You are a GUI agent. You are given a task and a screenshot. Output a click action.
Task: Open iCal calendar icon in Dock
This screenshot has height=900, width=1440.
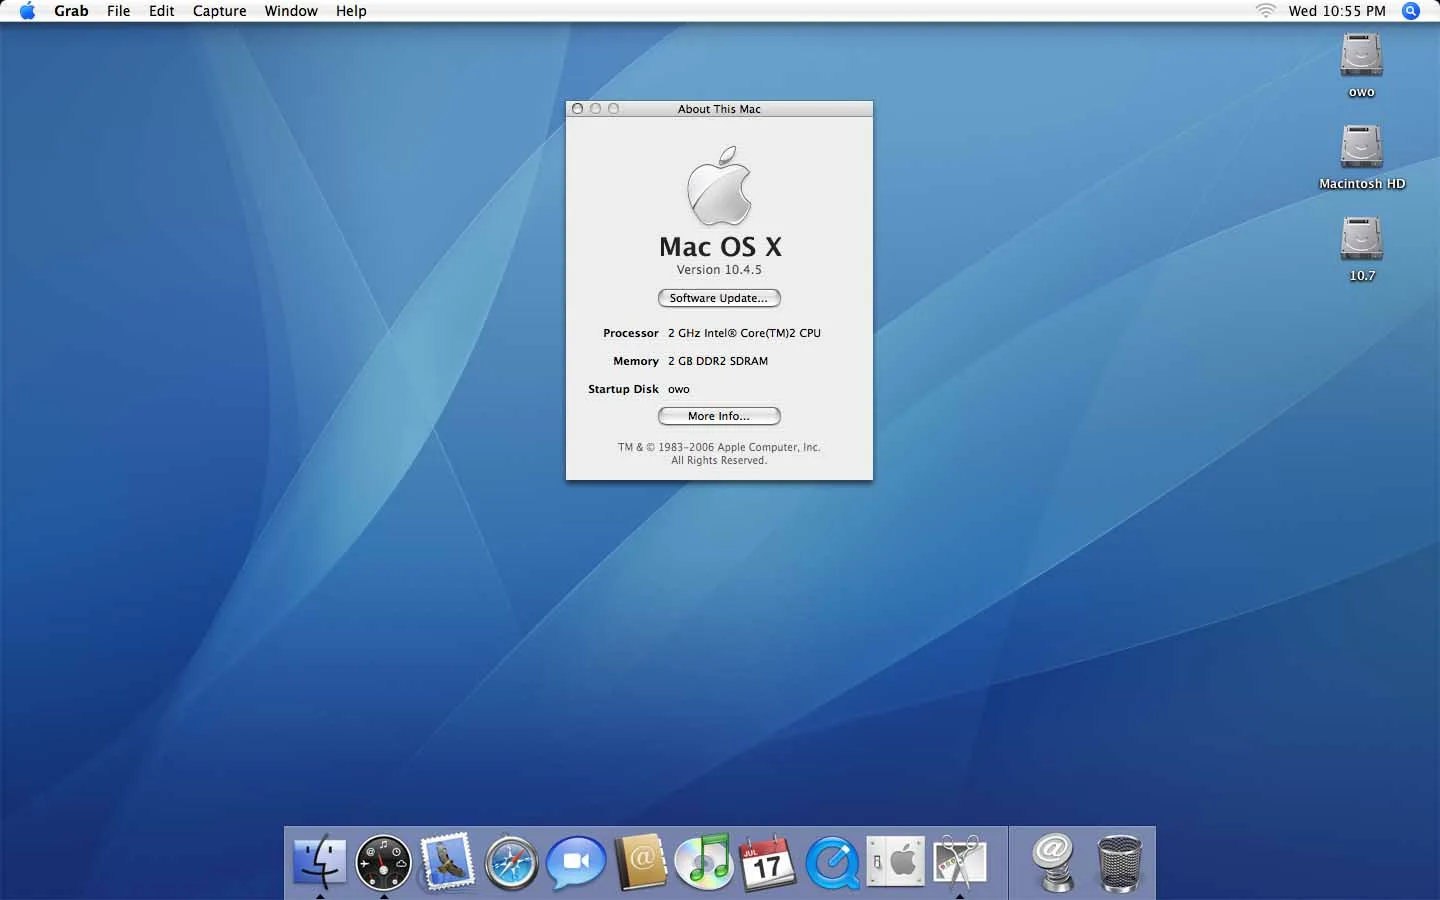(767, 862)
